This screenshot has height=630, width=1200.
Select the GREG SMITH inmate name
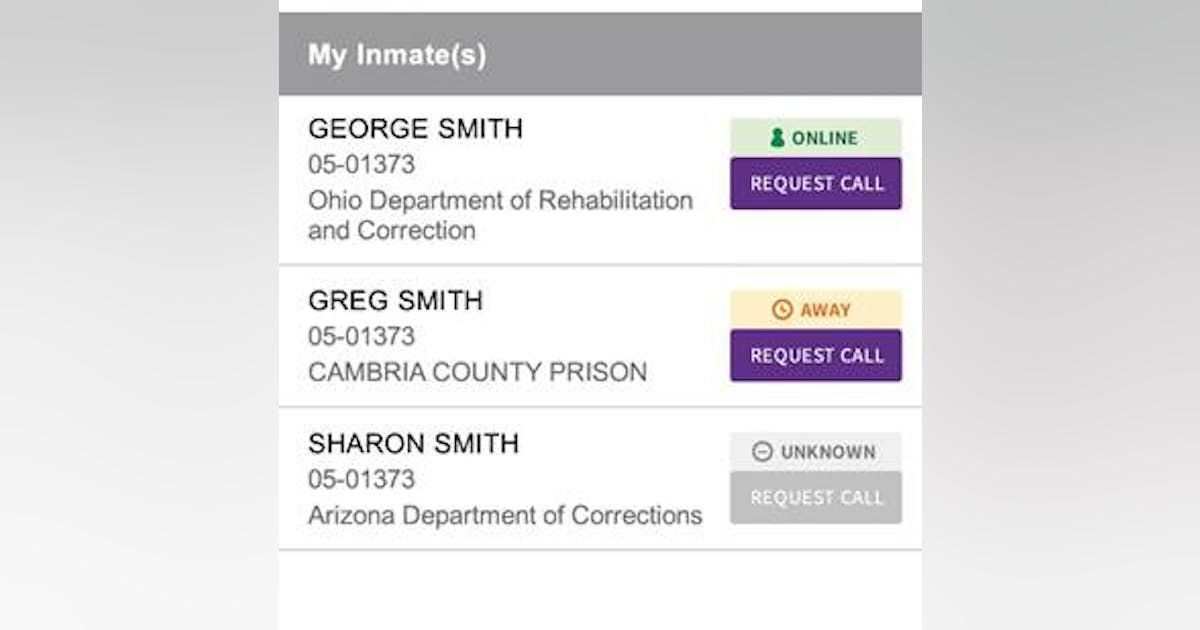tap(395, 301)
